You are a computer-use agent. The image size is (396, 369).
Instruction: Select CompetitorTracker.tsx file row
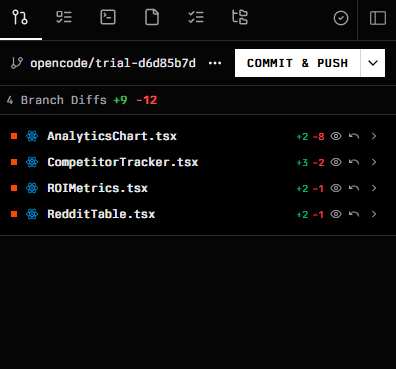(x=198, y=162)
